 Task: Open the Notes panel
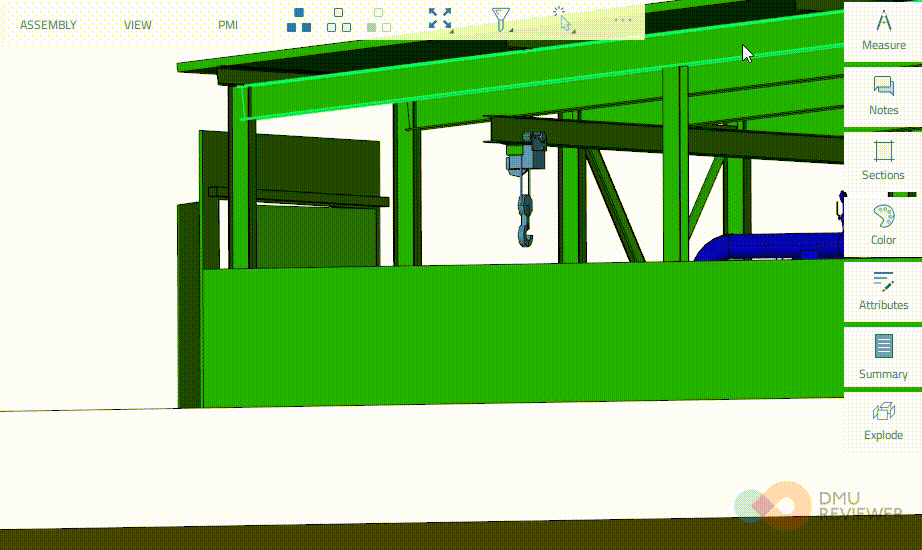click(883, 96)
